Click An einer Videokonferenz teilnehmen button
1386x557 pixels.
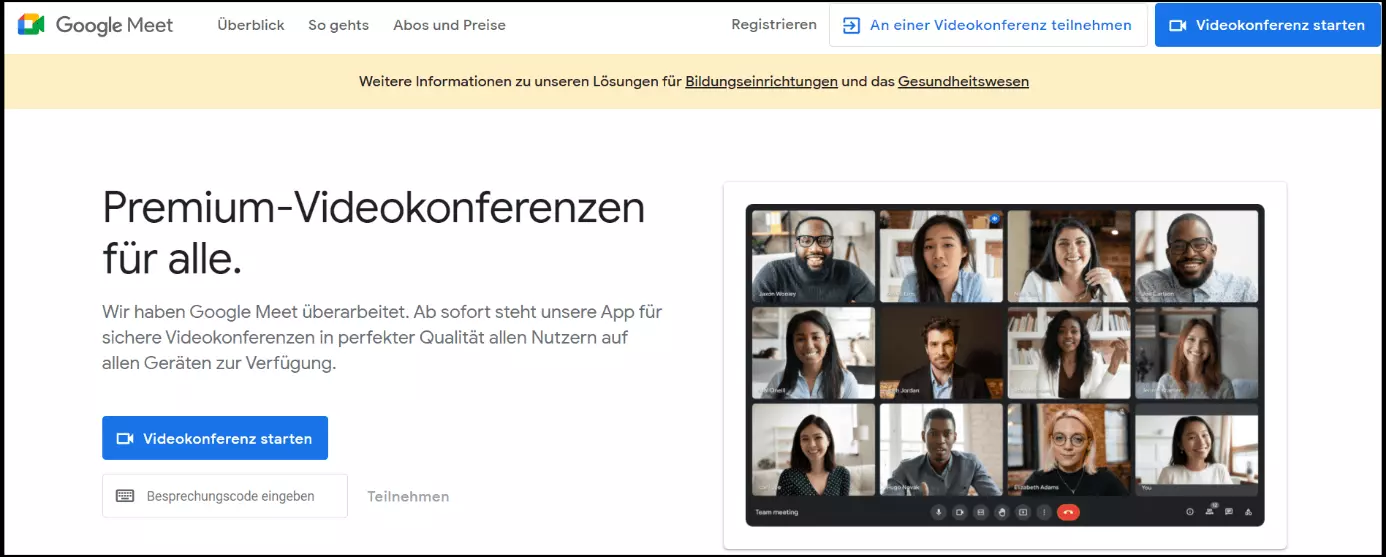tap(987, 25)
